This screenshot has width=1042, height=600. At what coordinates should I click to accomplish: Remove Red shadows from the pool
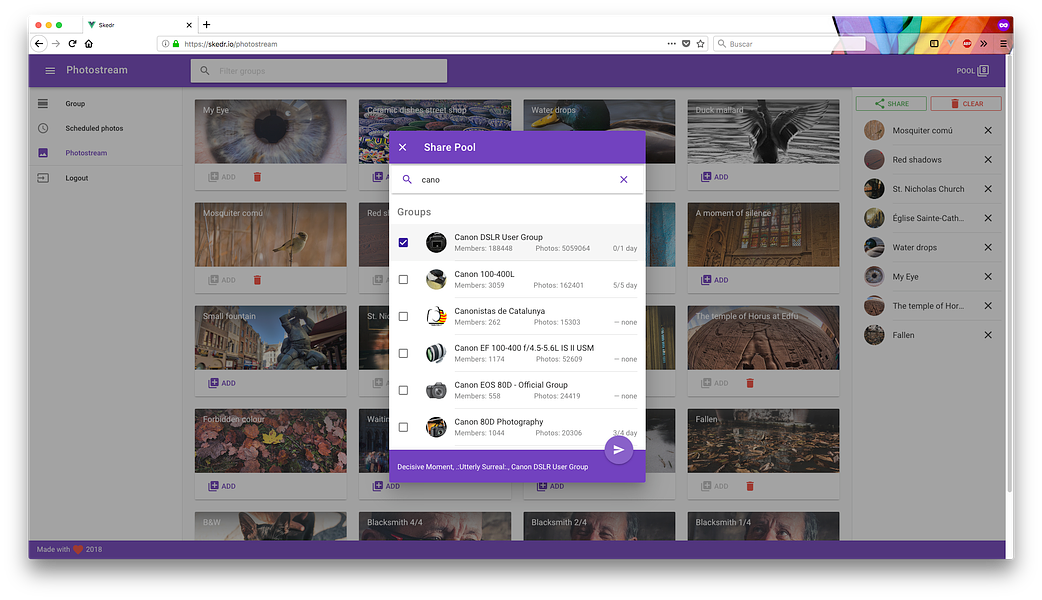pyautogui.click(x=988, y=159)
